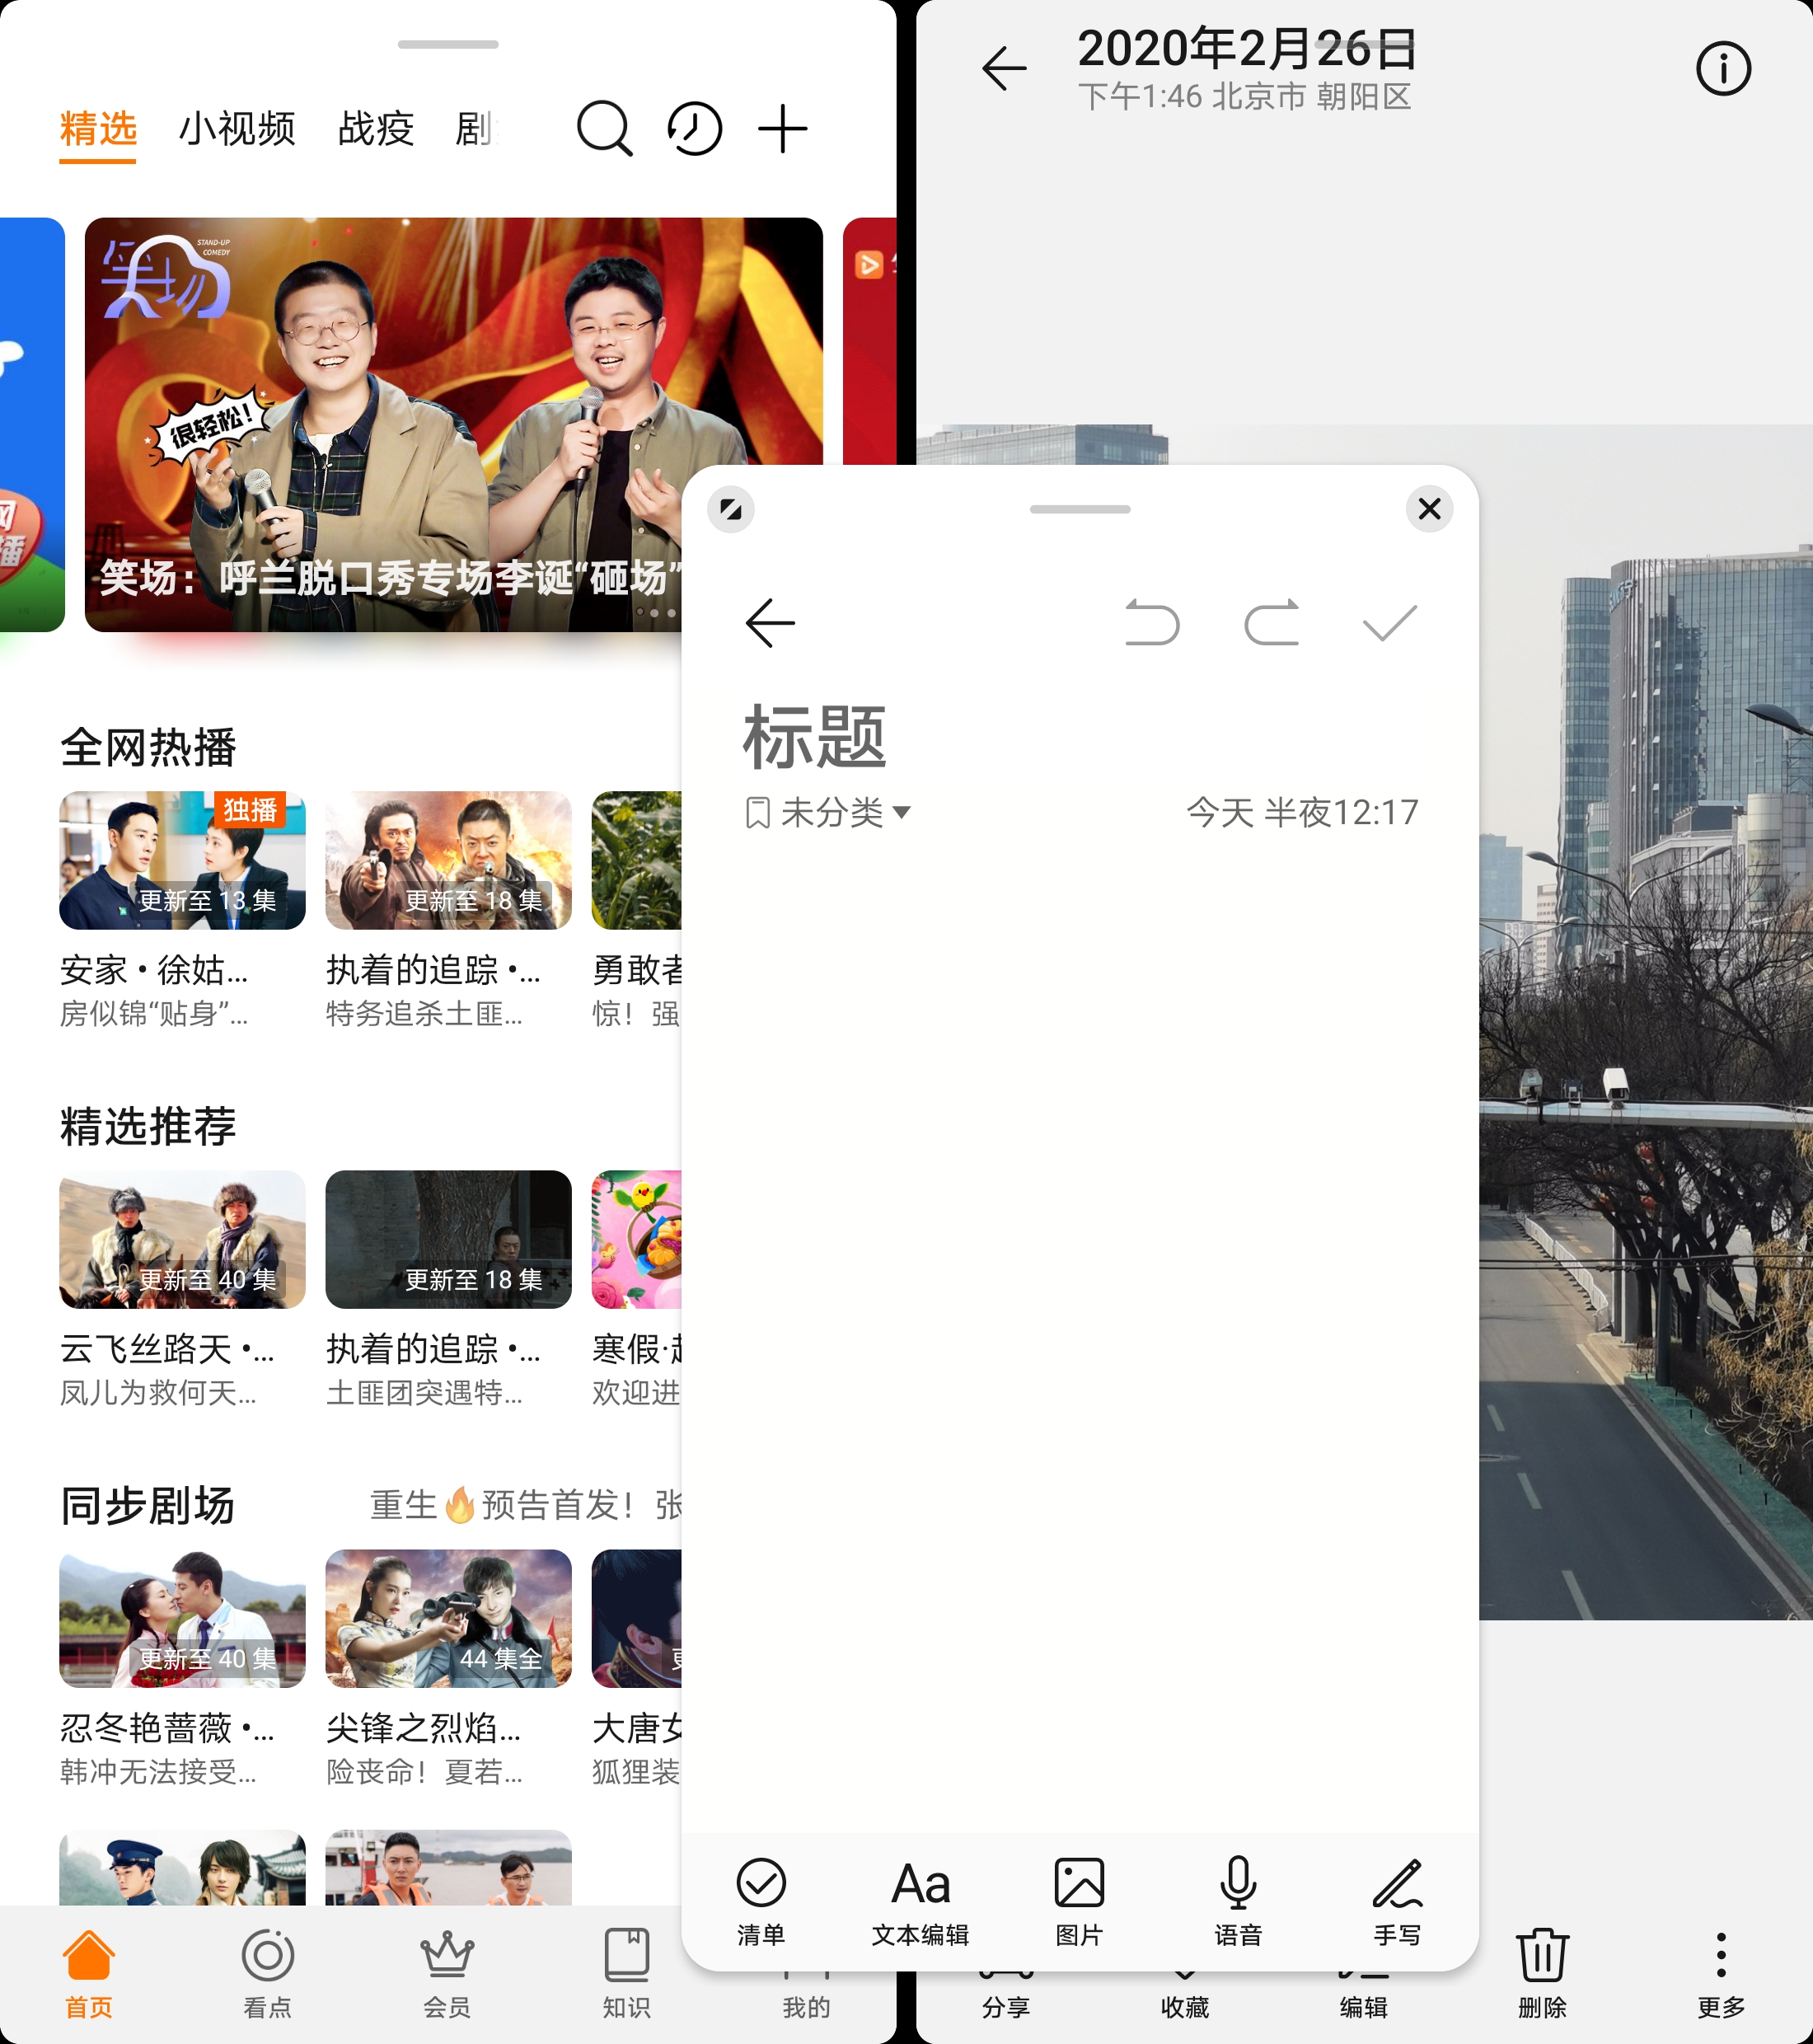Tap the 标题 title field

coord(815,737)
